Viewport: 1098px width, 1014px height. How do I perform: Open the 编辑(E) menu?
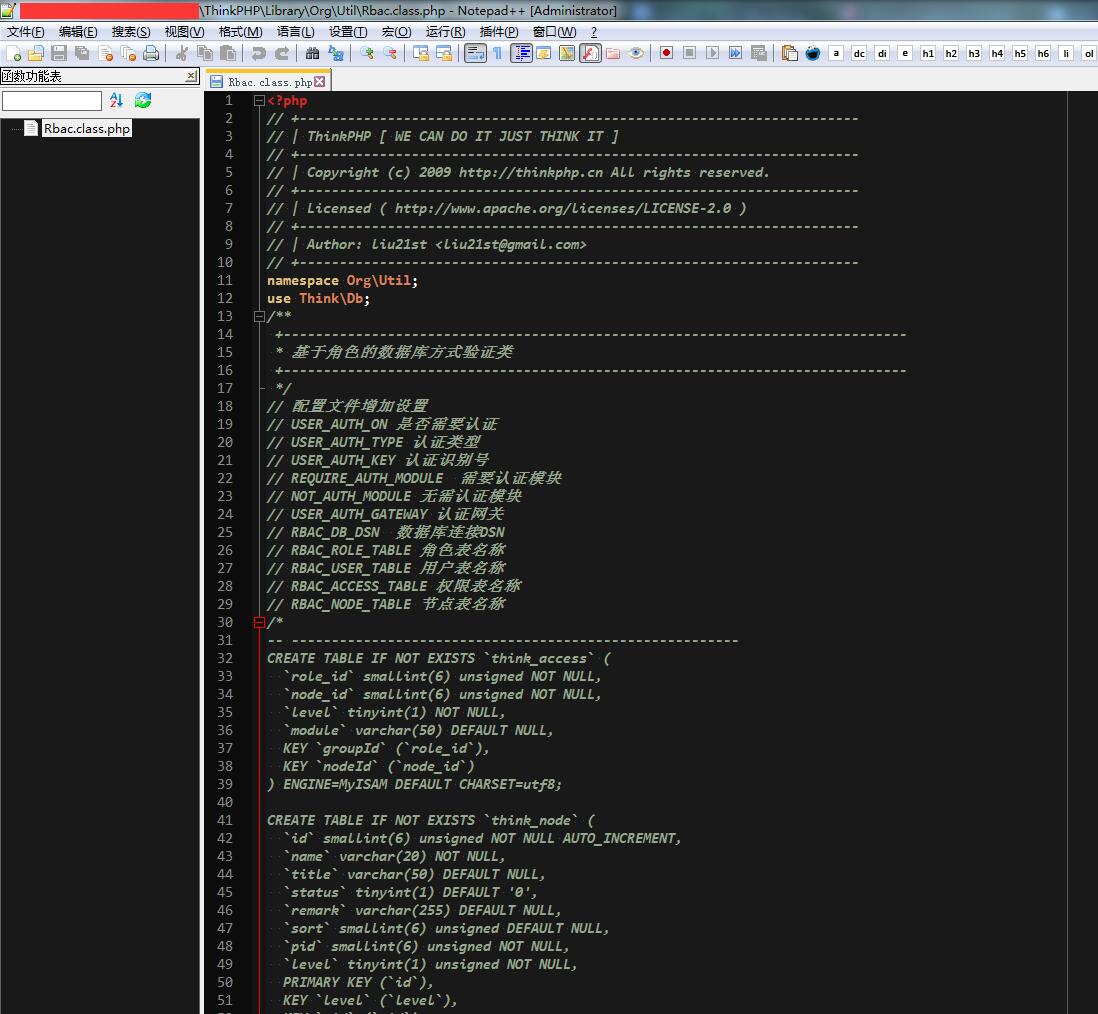pyautogui.click(x=78, y=32)
